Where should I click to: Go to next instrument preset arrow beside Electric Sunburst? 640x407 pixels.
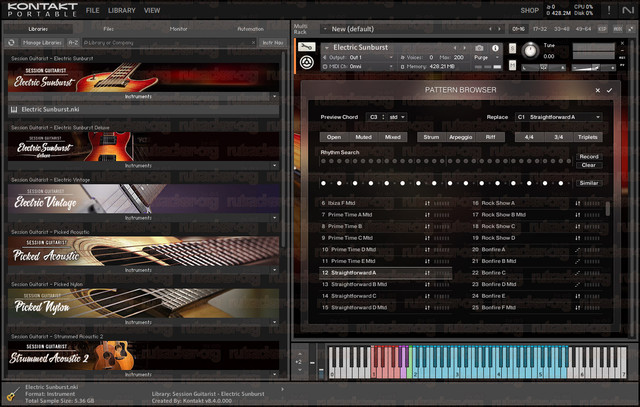(464, 48)
